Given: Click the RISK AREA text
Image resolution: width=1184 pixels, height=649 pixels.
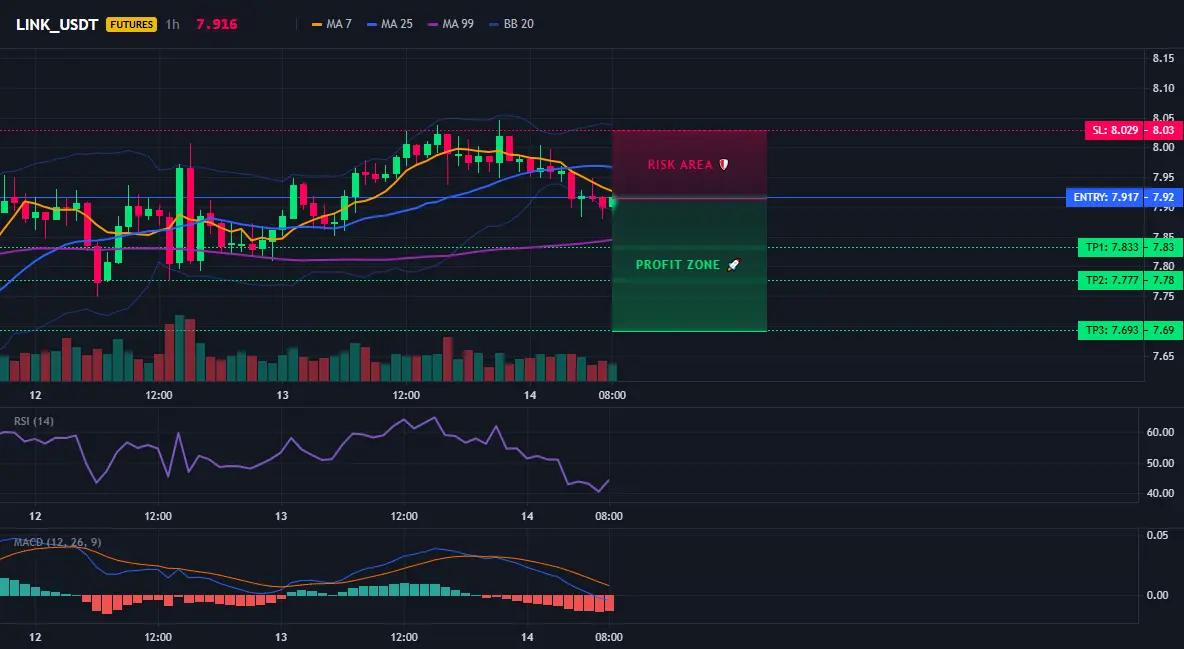Looking at the screenshot, I should (x=680, y=165).
